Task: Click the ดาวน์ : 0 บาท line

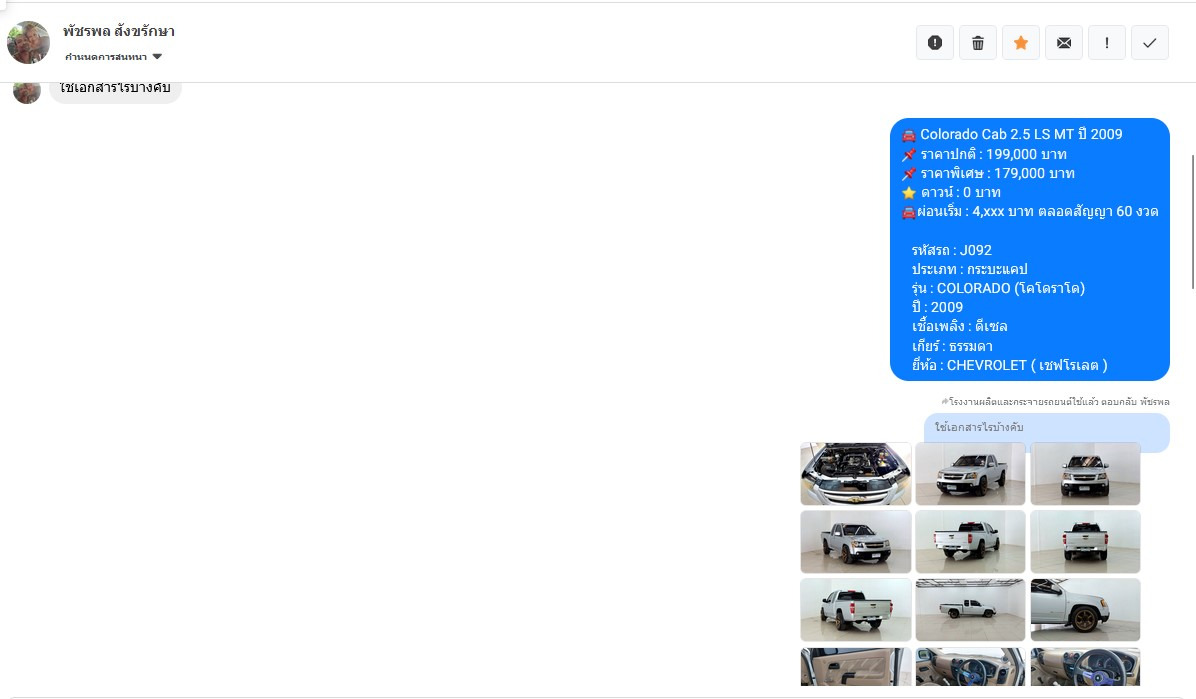Action: (950, 192)
